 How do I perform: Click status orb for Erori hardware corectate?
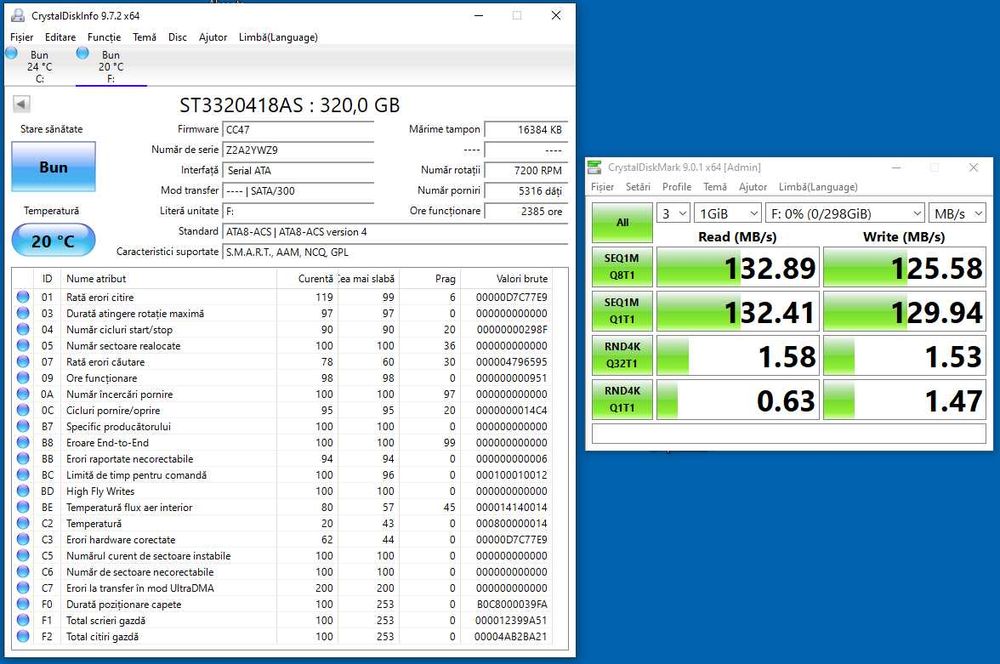click(23, 539)
